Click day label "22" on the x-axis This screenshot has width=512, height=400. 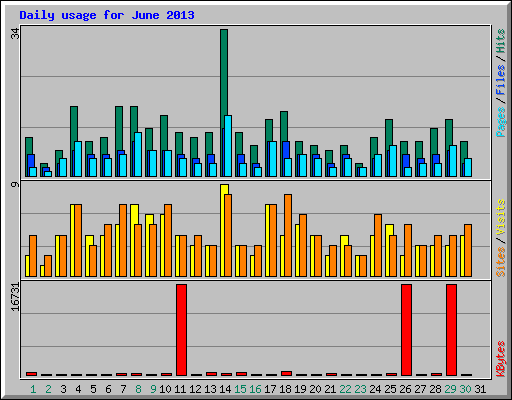[345, 389]
